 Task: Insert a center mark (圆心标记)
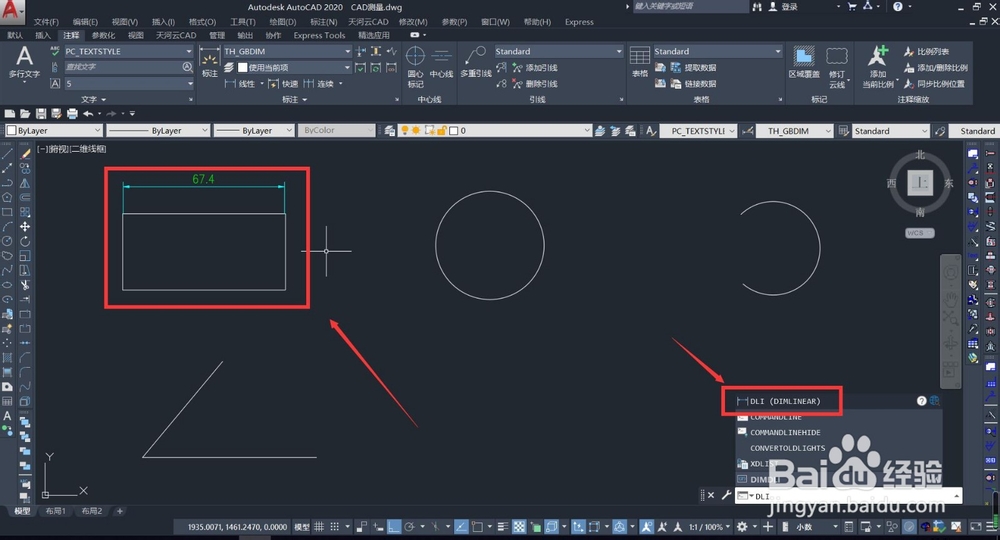(x=415, y=67)
